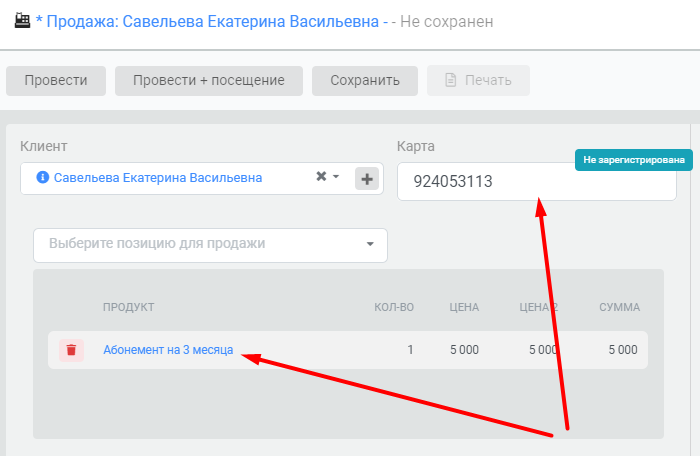
Task: Click the КОЛ-ВО column header
Action: [x=394, y=307]
